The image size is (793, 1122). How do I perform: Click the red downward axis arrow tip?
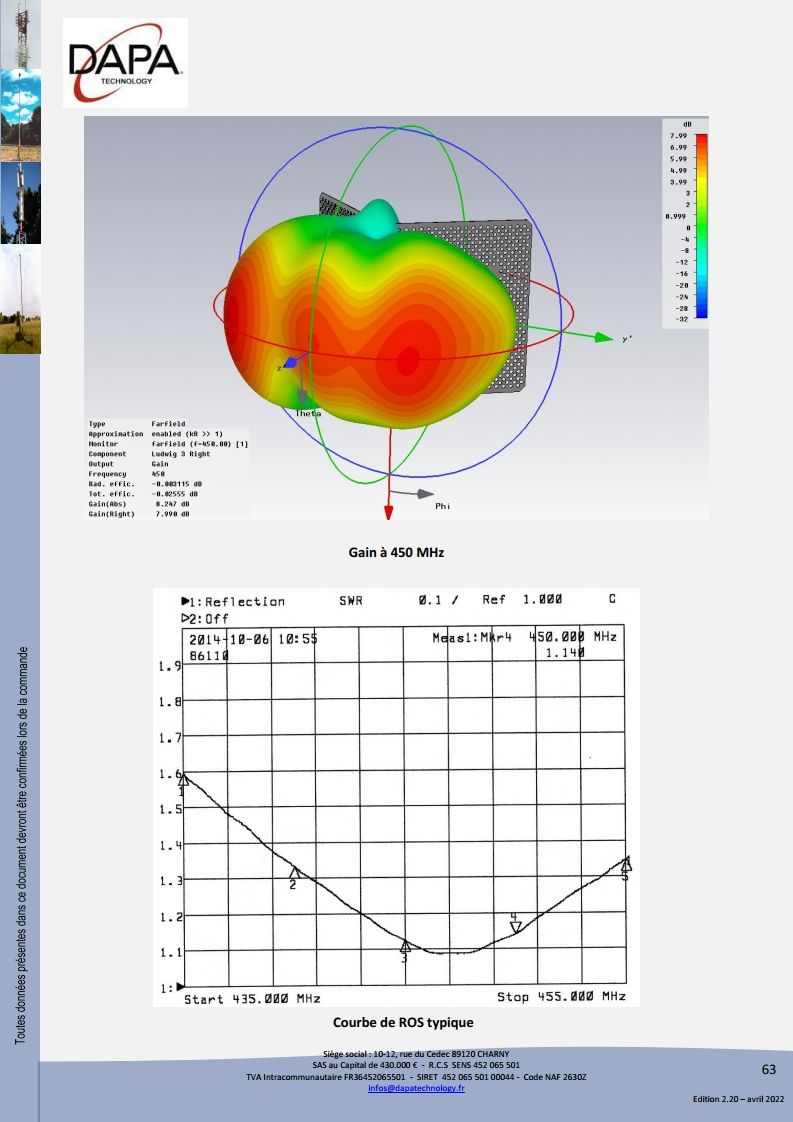click(x=388, y=513)
